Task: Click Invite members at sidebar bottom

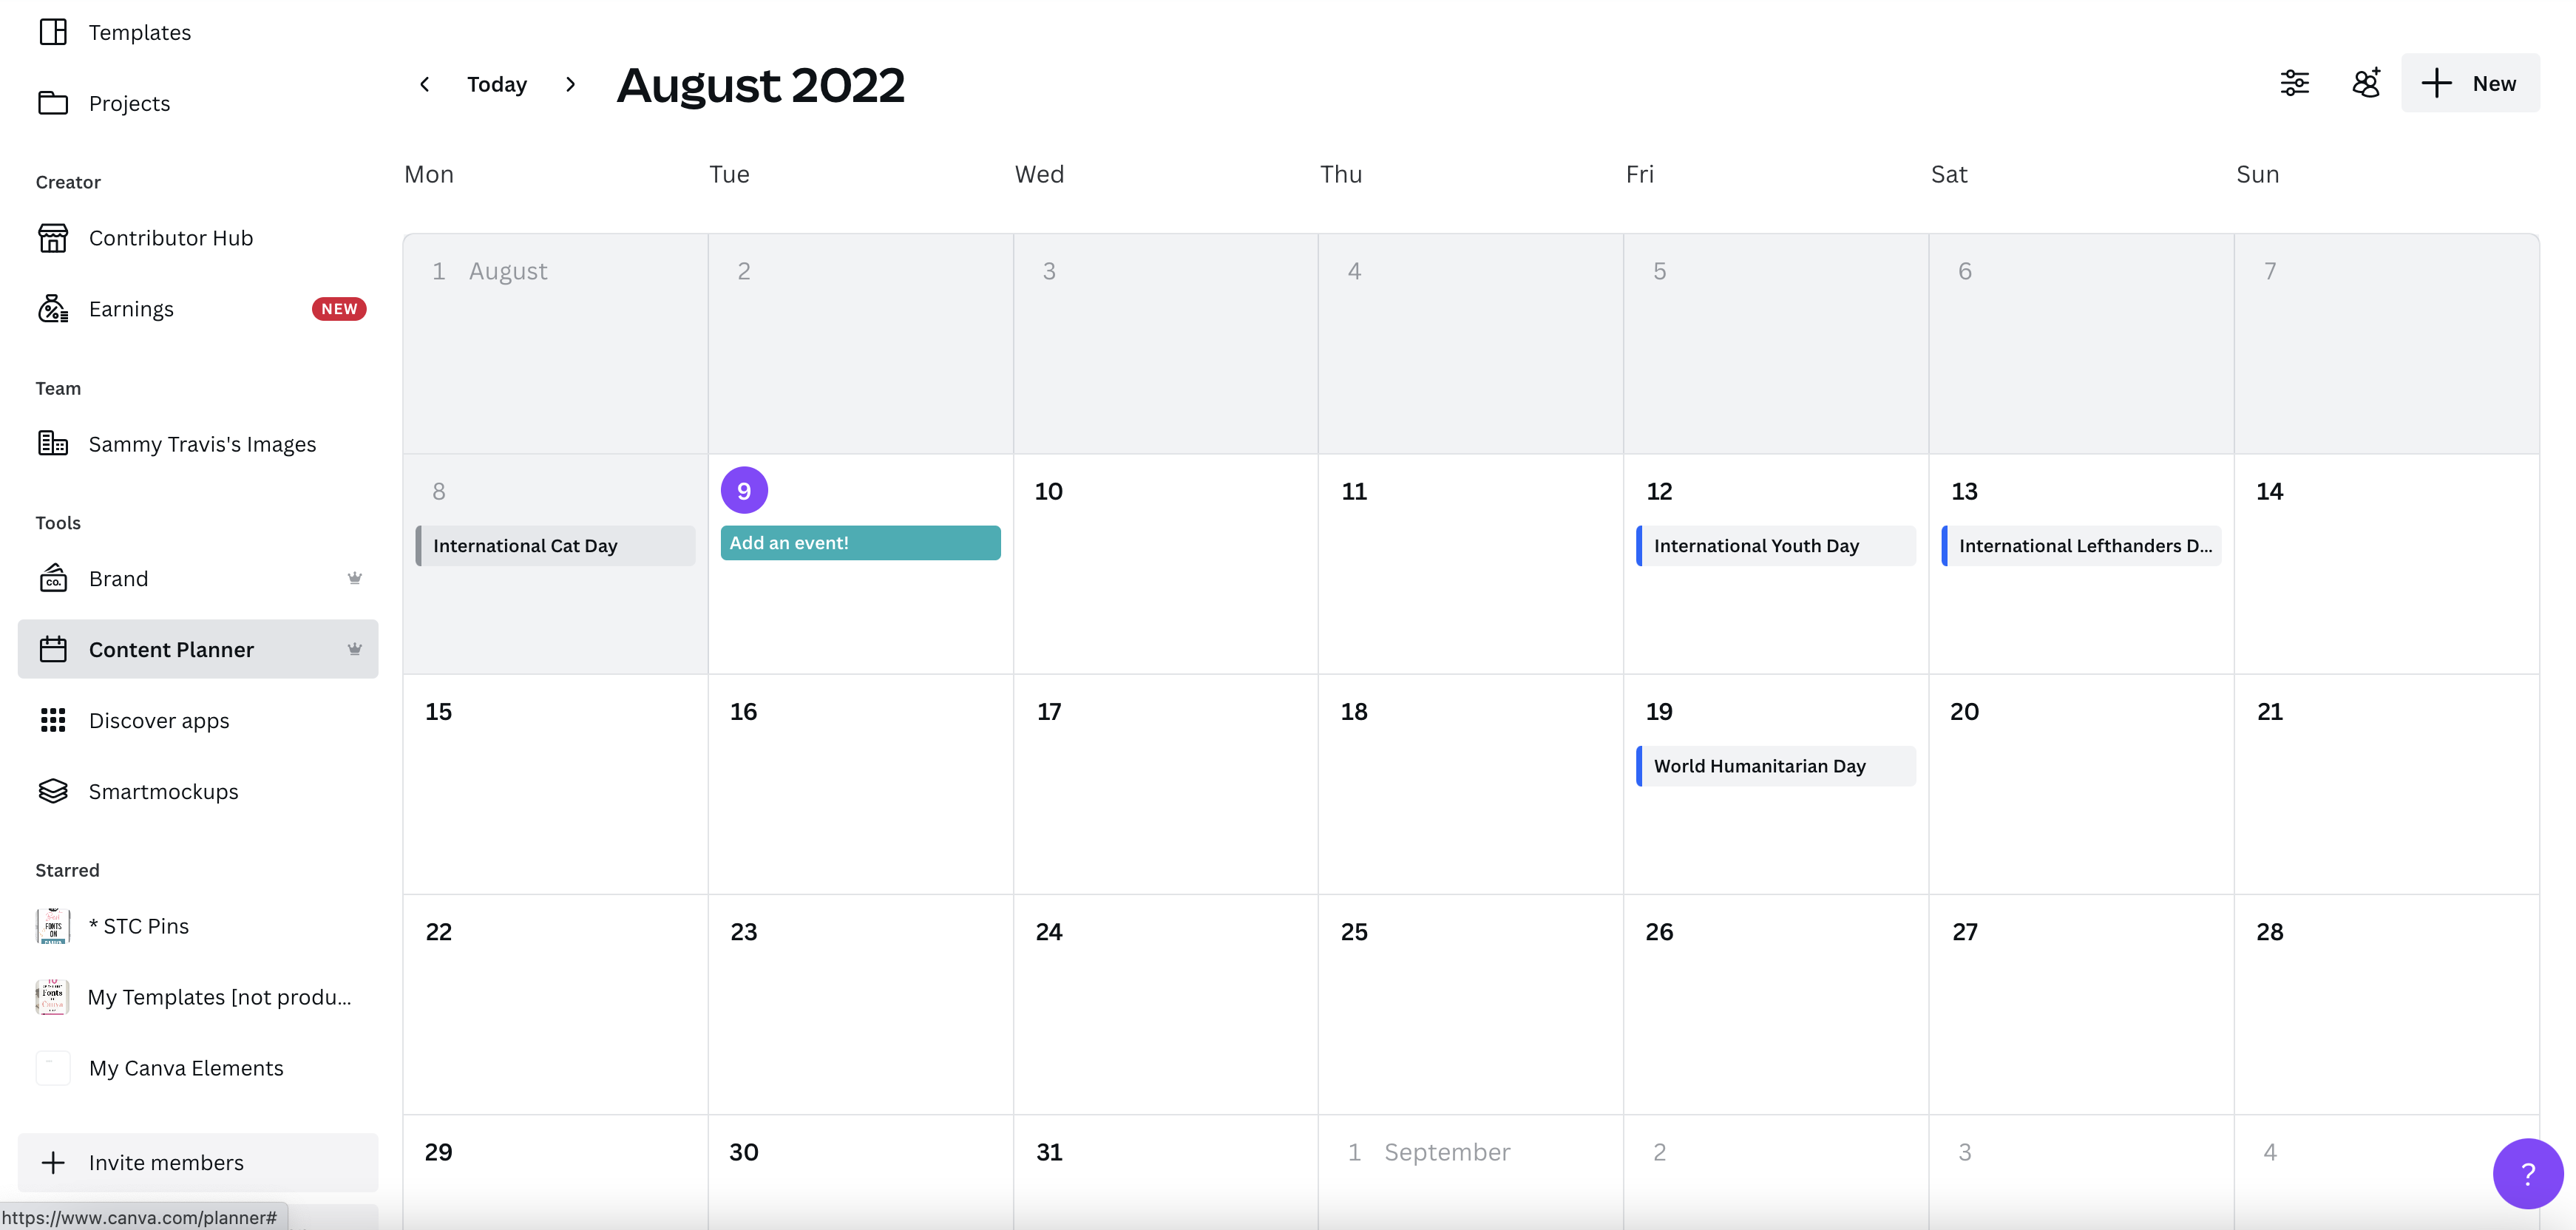Action: pos(166,1161)
